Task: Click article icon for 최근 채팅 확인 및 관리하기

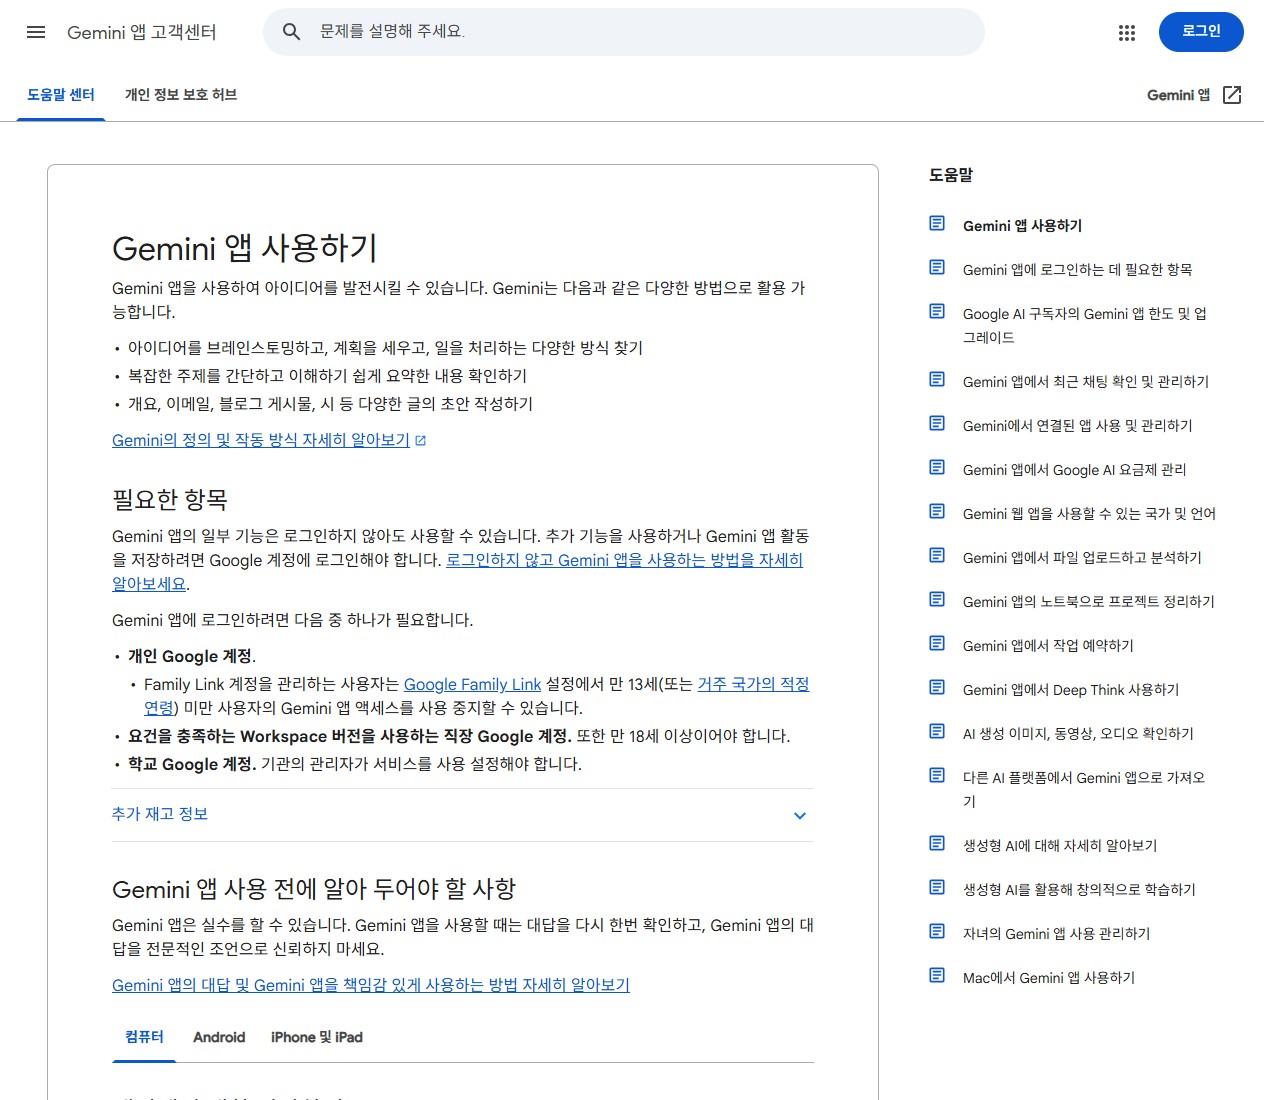Action: 937,379
